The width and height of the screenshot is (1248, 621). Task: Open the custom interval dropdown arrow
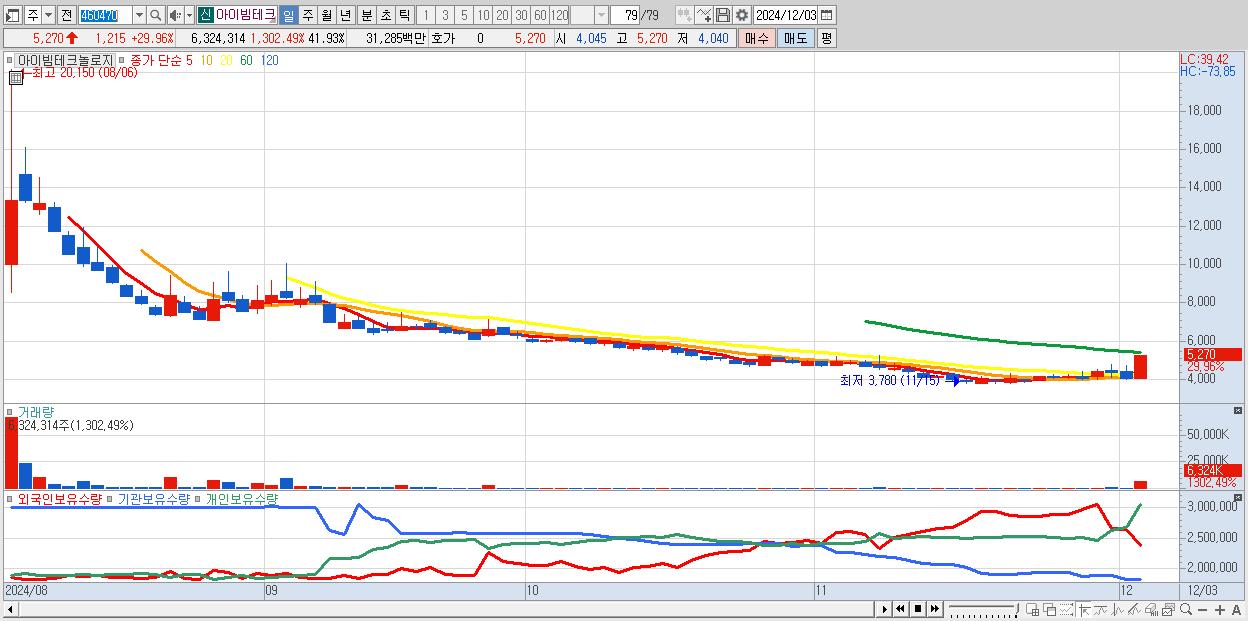[601, 16]
